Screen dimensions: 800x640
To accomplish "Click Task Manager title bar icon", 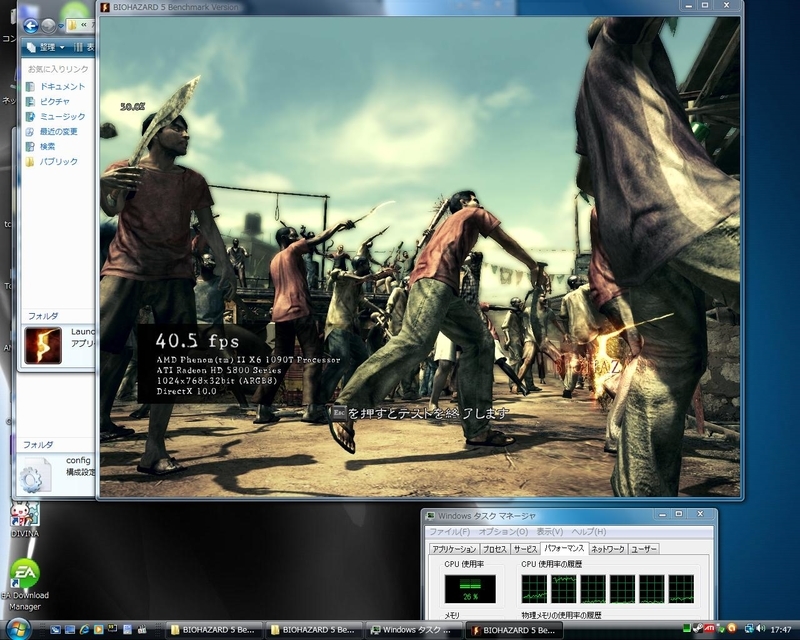I will (x=431, y=516).
